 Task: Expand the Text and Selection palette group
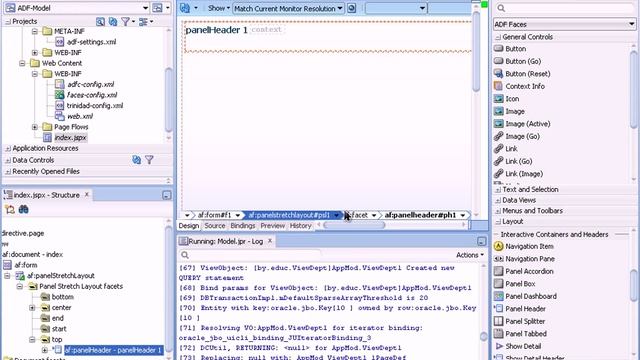click(x=498, y=190)
